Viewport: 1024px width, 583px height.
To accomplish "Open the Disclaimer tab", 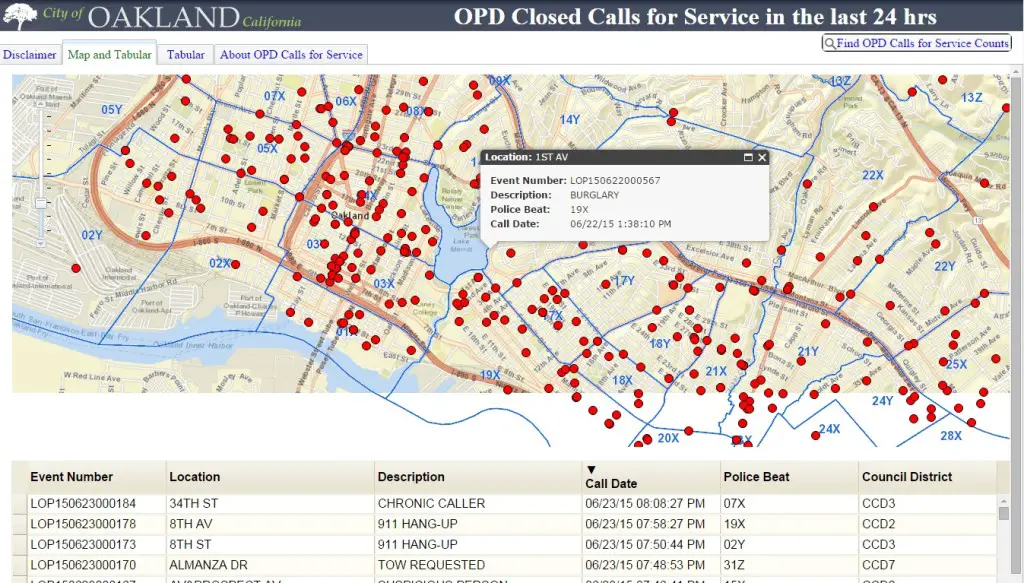I will (29, 55).
